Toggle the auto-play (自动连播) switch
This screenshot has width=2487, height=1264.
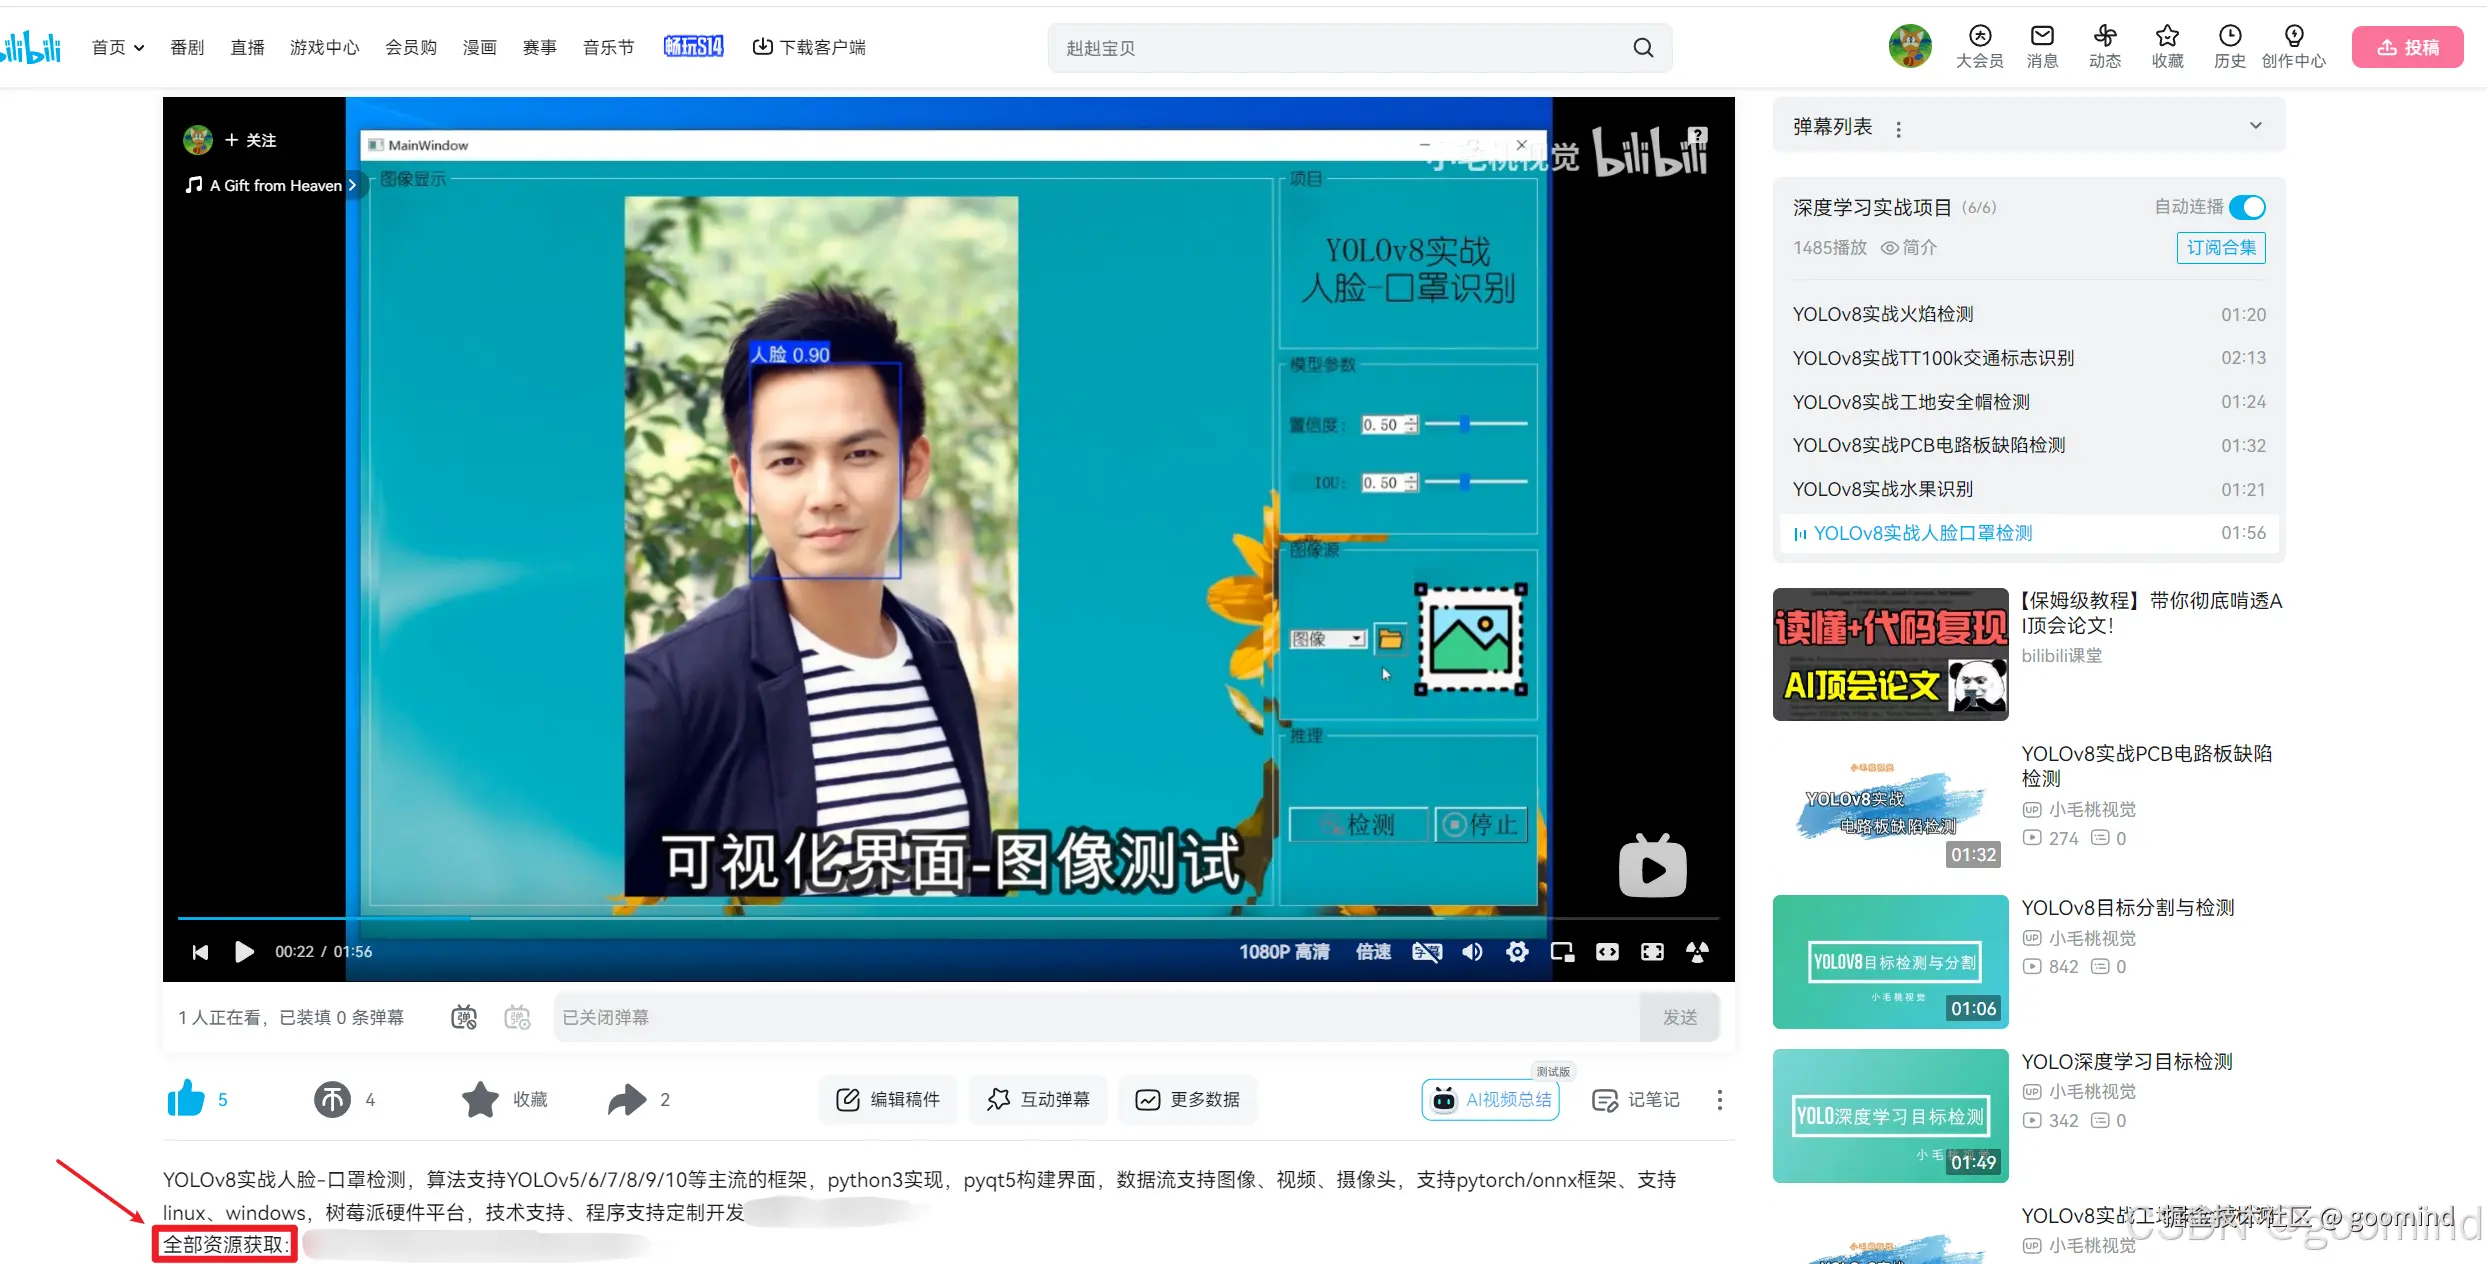click(x=2247, y=207)
